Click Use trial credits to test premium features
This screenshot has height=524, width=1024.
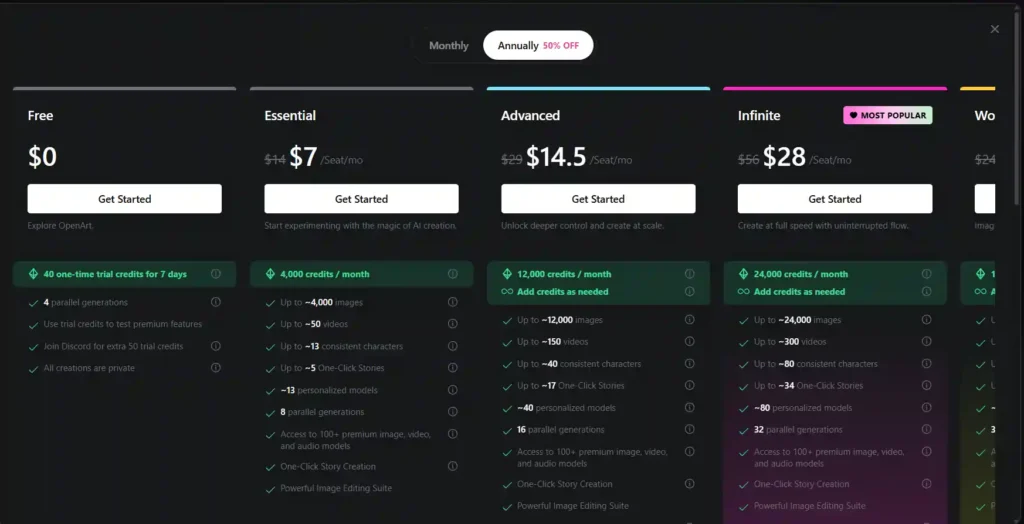coord(123,324)
